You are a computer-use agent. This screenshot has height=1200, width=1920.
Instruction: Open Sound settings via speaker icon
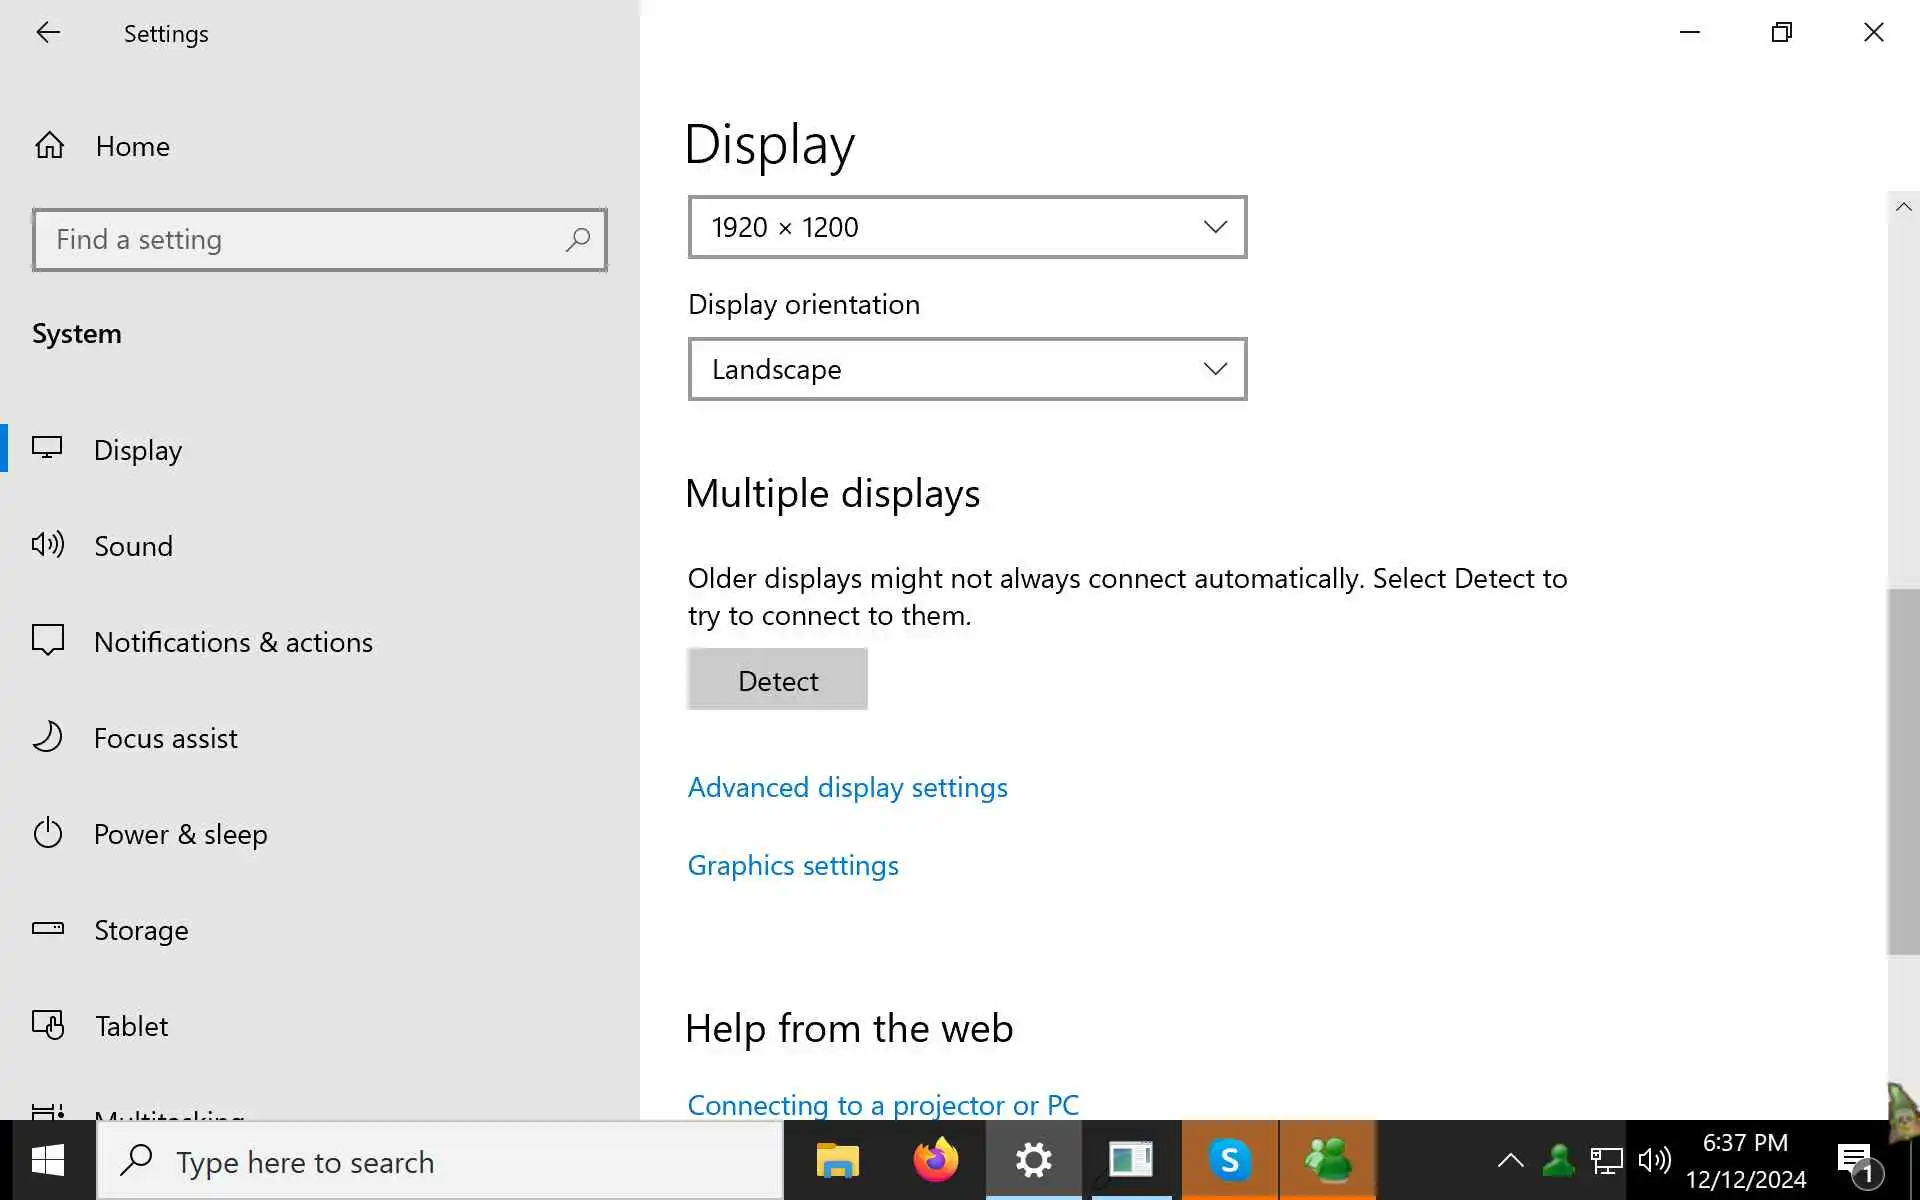[48, 545]
